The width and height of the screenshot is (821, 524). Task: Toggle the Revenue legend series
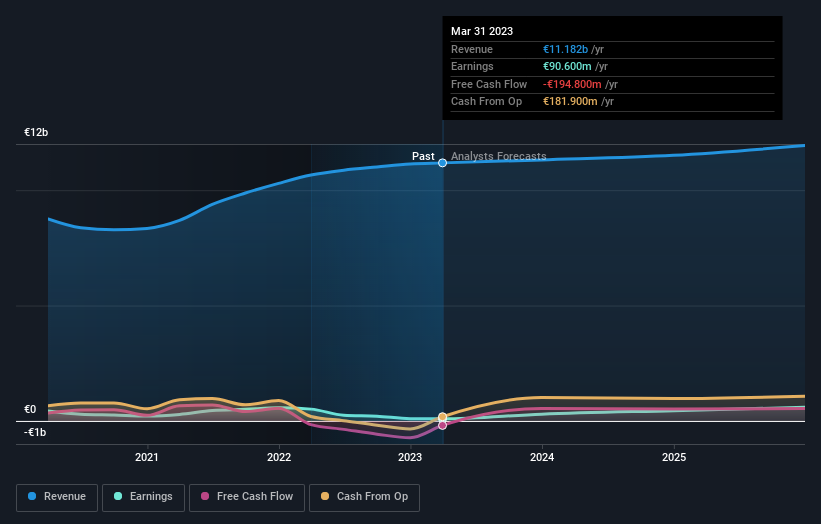pos(57,497)
